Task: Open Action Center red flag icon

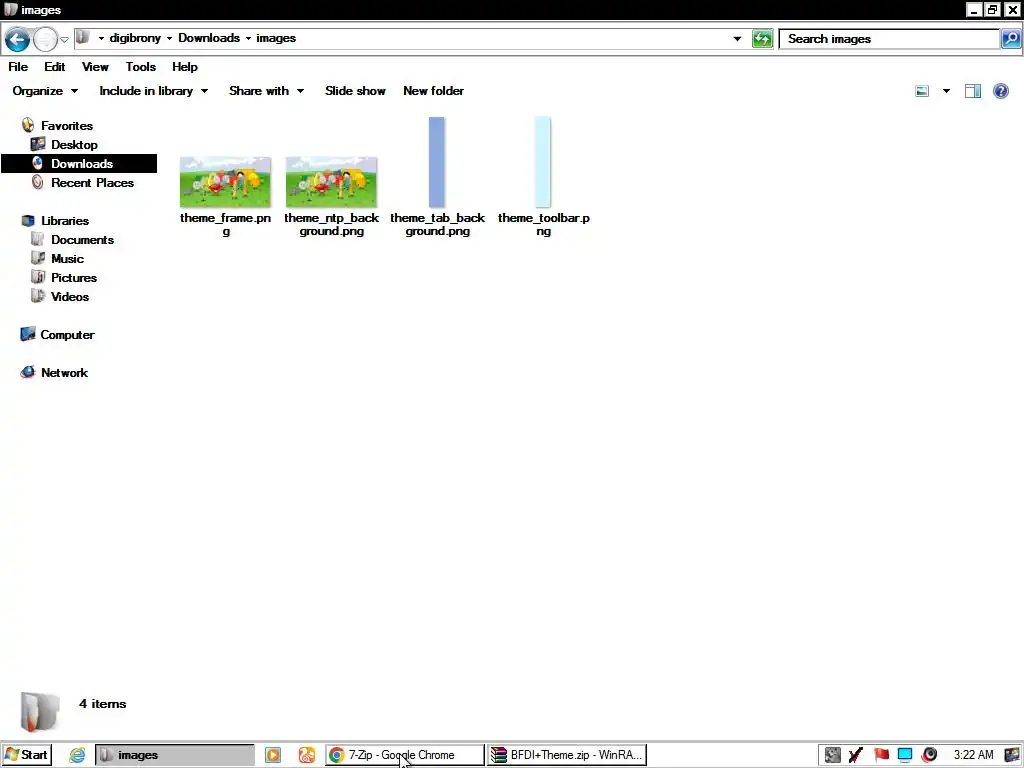Action: coord(881,755)
